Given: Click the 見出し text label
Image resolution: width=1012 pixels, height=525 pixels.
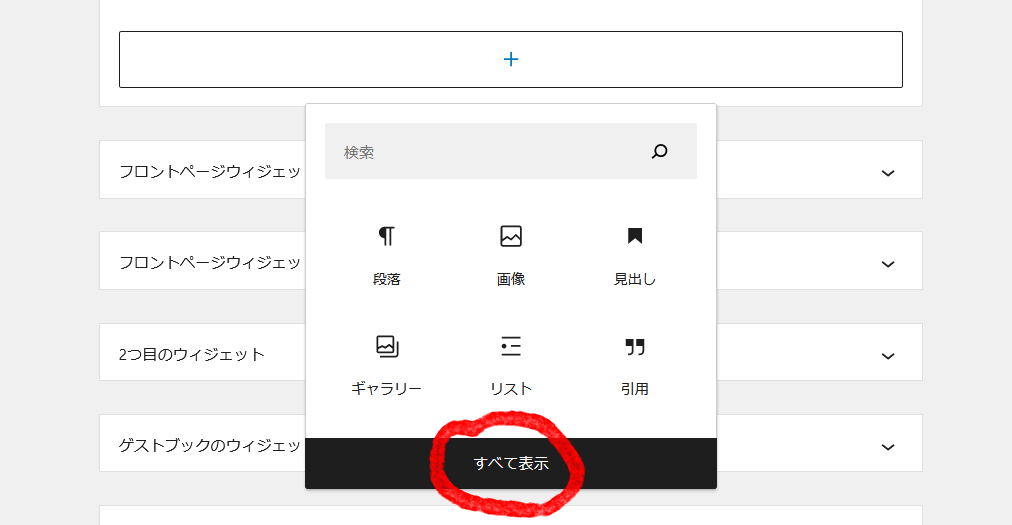Looking at the screenshot, I should 635,279.
